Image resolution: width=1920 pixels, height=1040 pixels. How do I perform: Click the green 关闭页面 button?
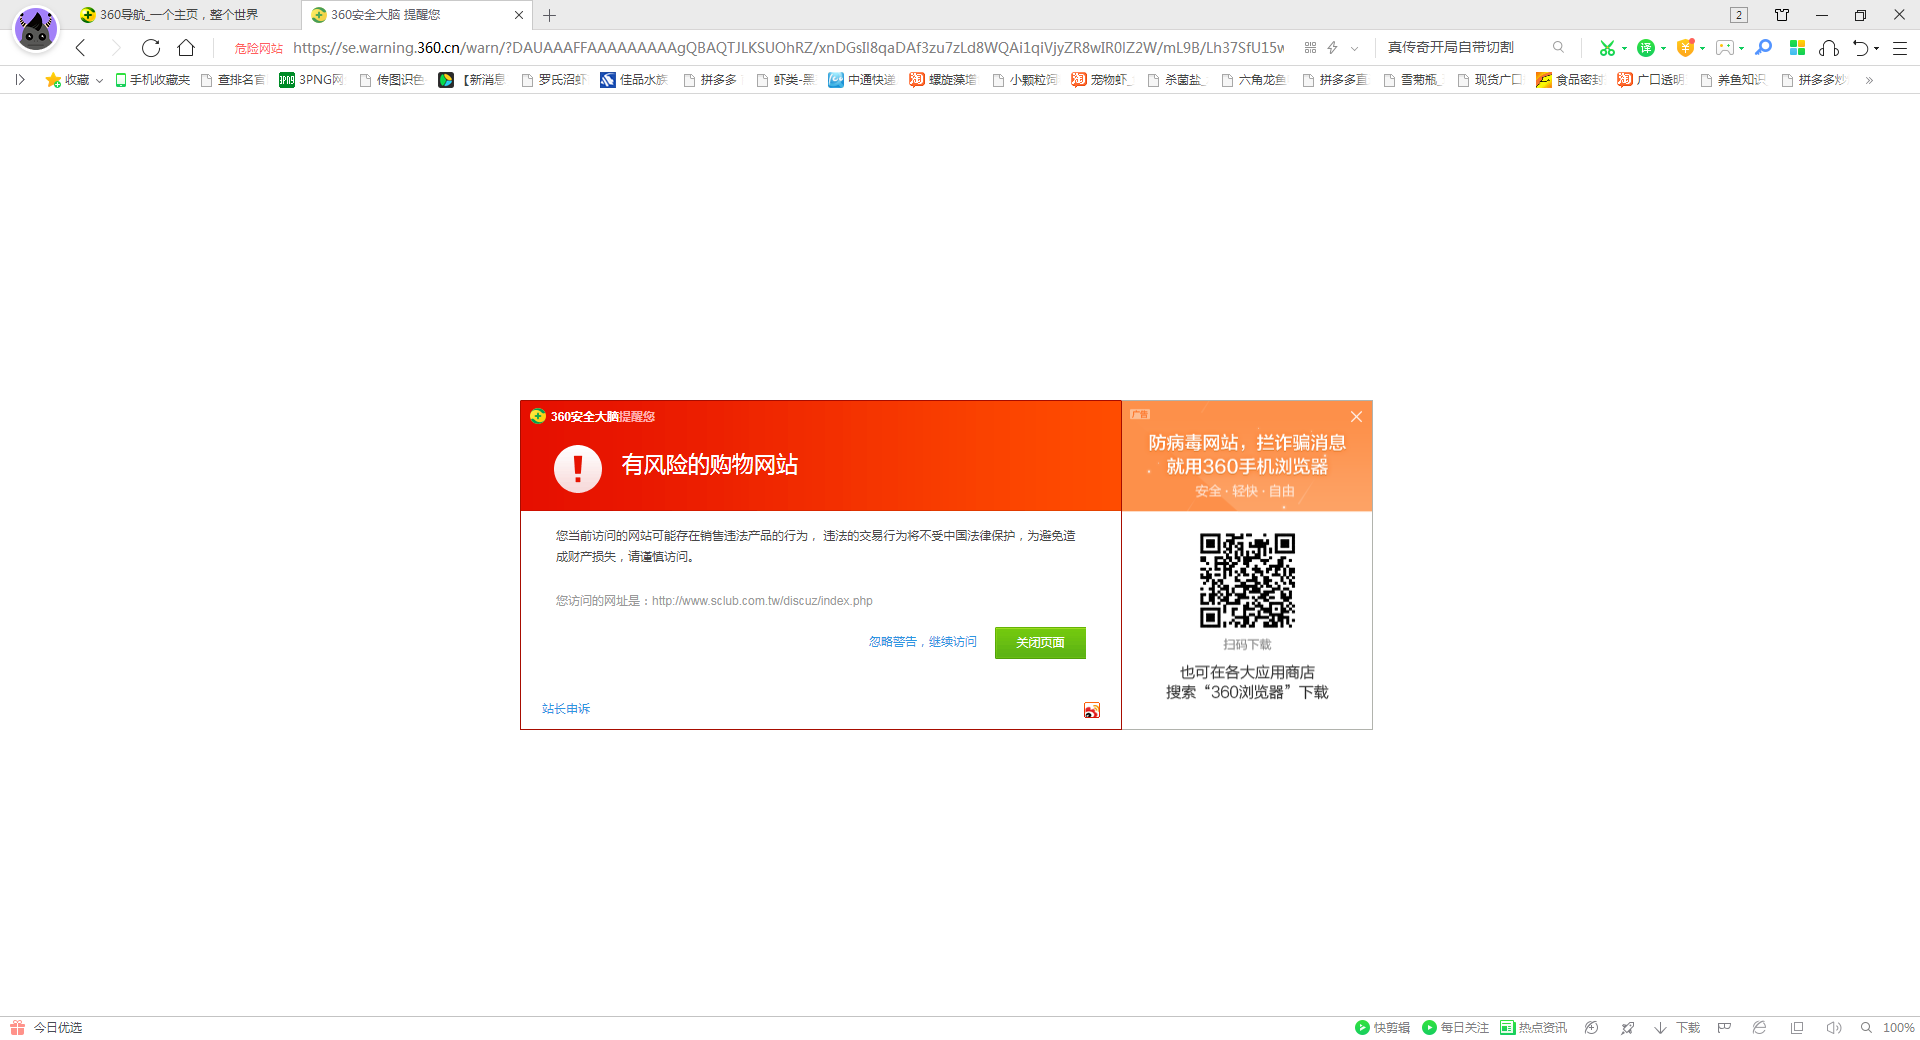pos(1040,643)
